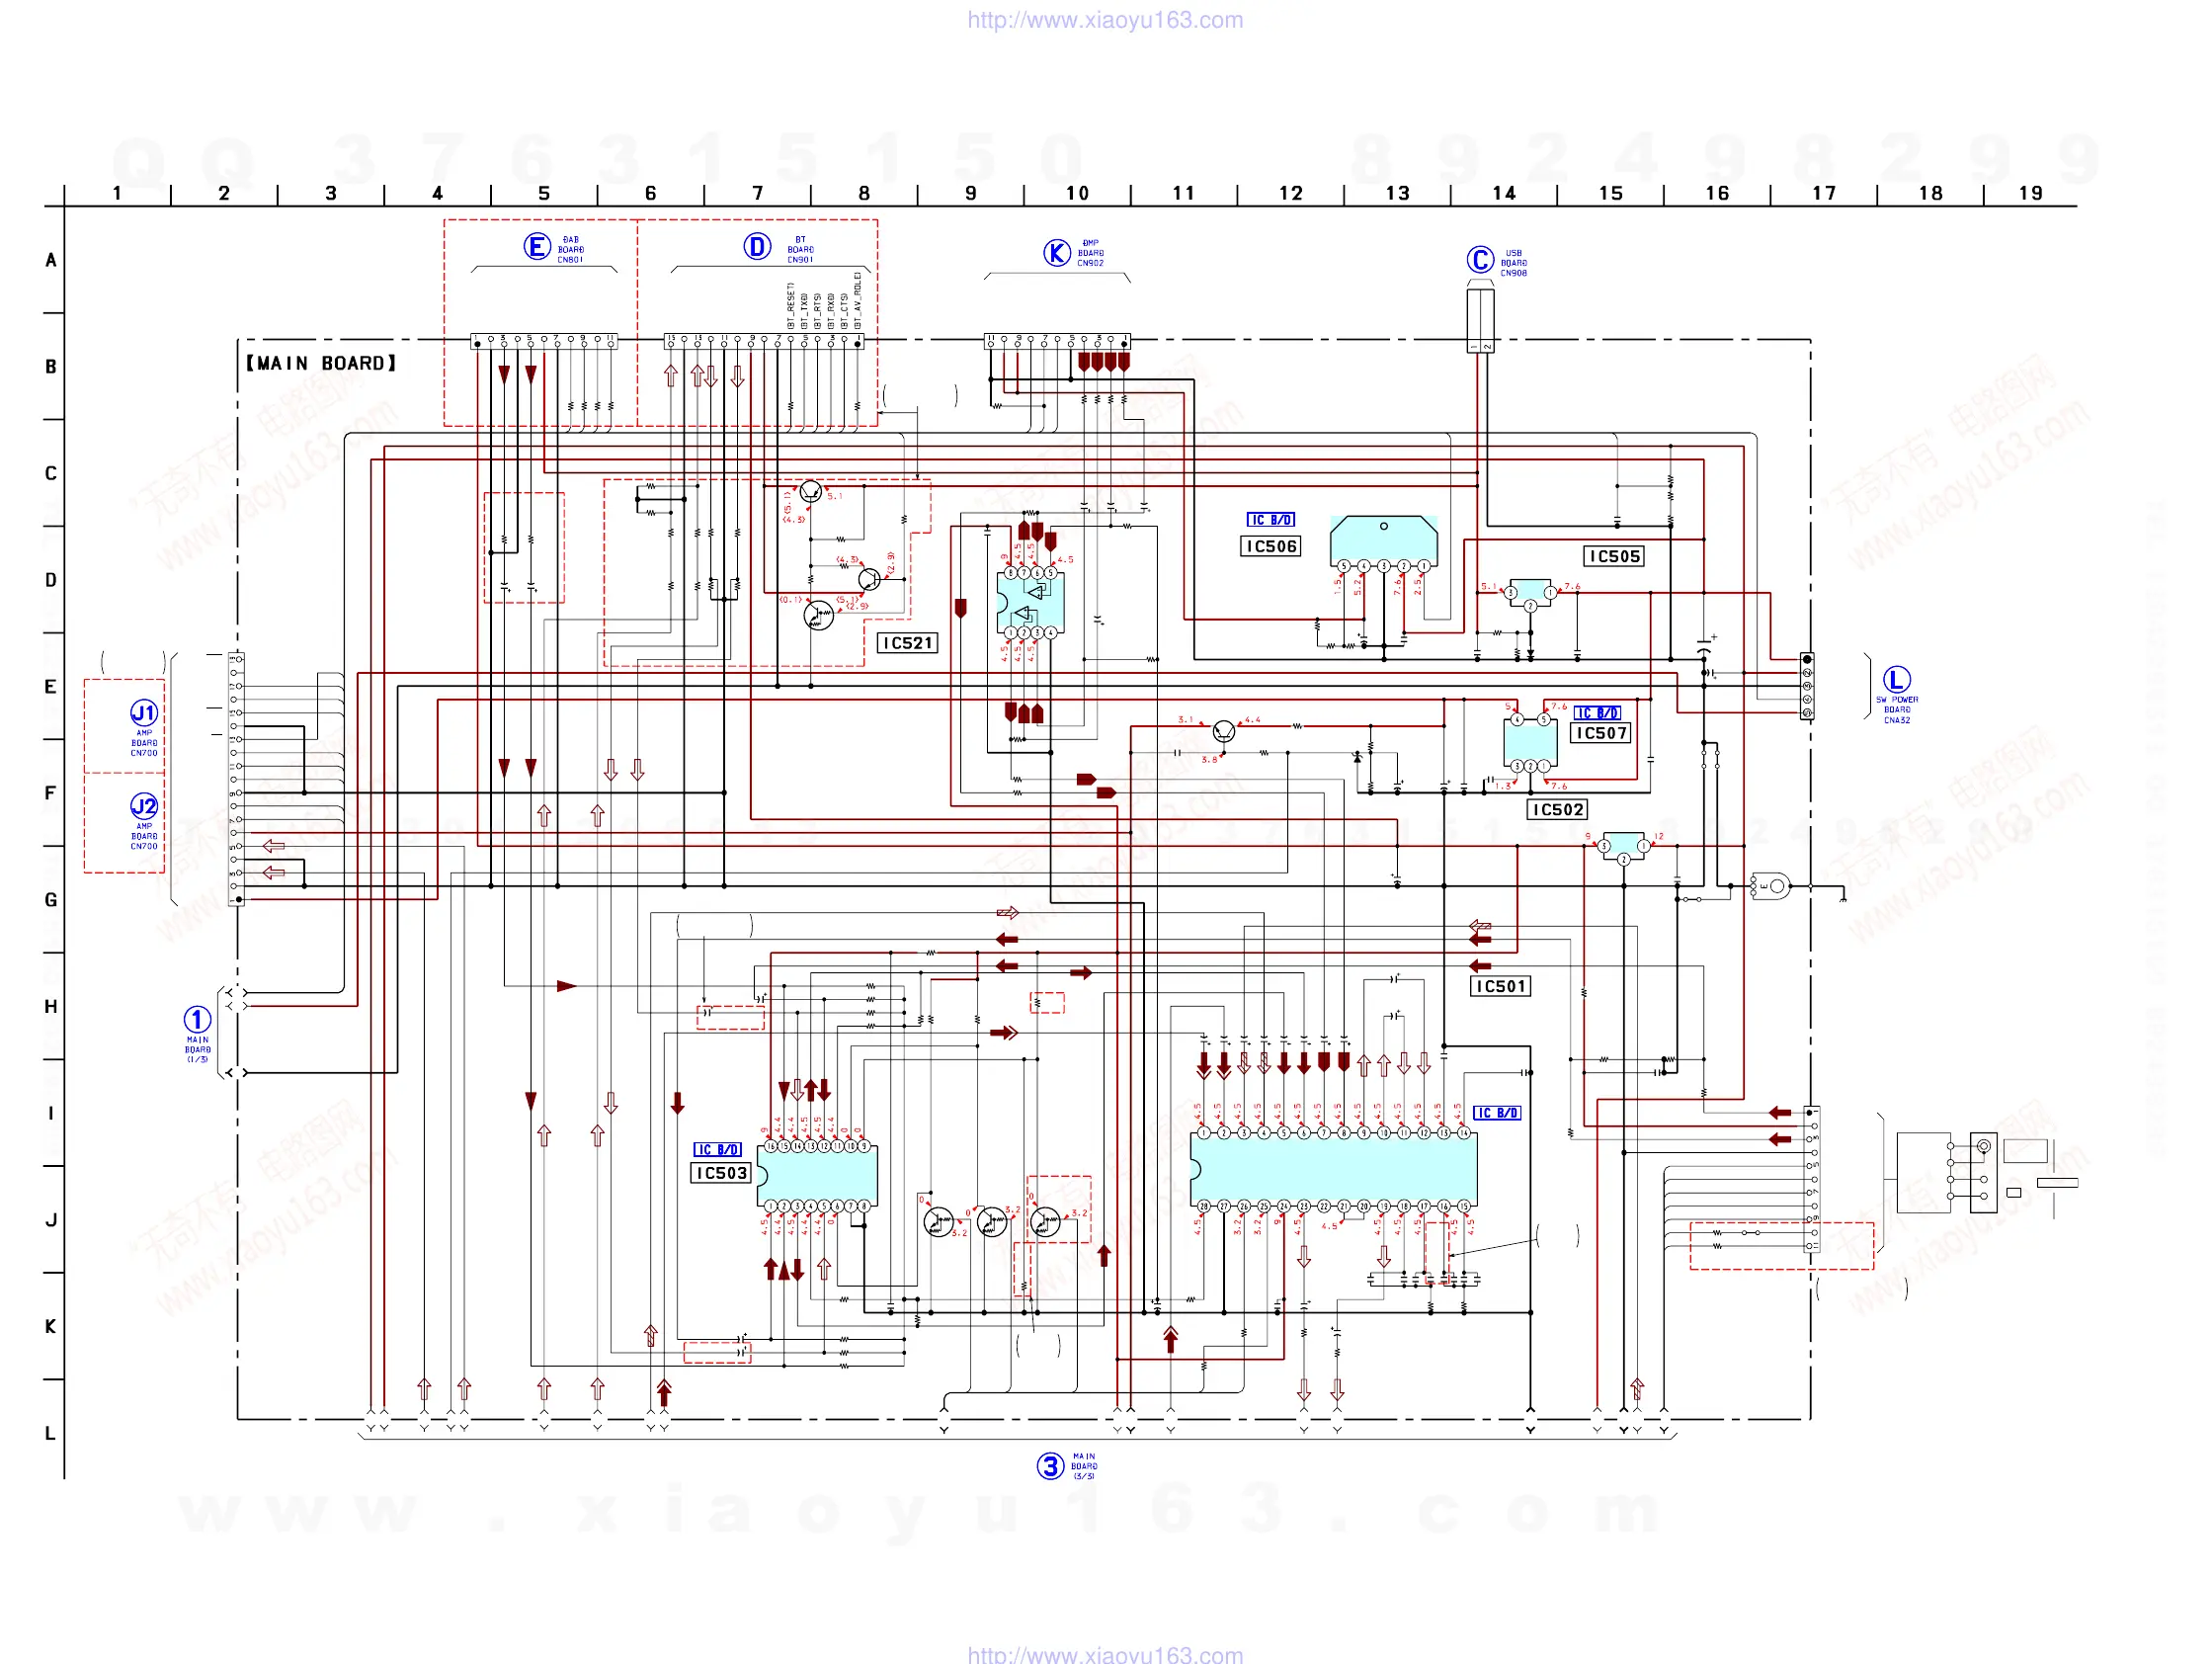
Task: Click the IC502 three-pin regulator symbol
Action: [x=1623, y=846]
